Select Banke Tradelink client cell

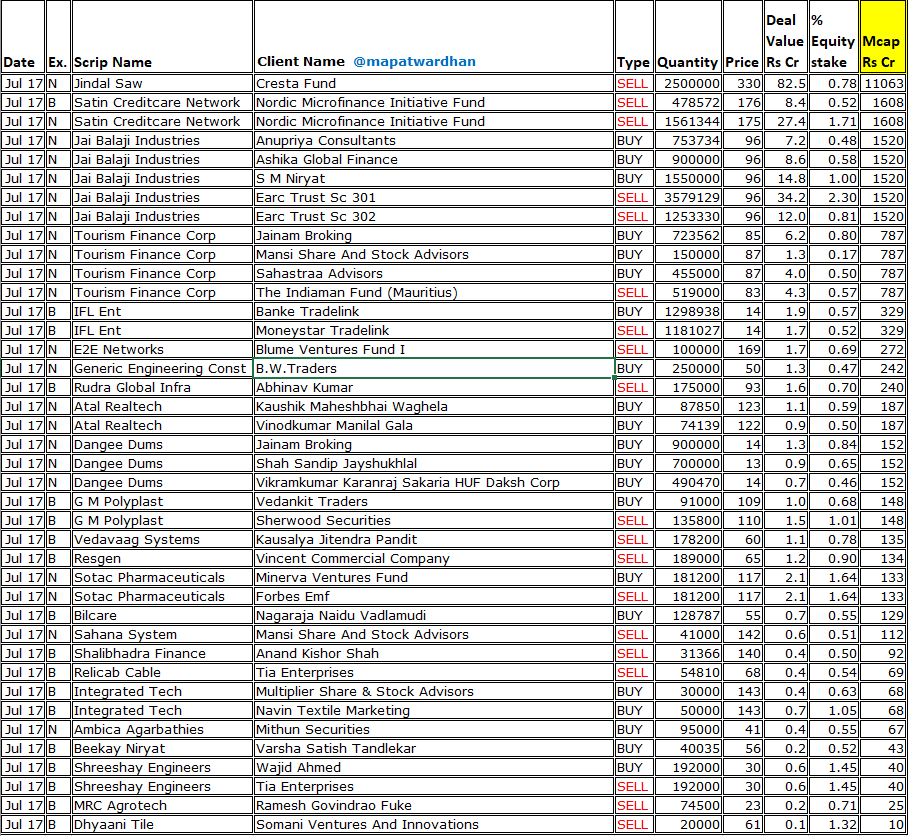pyautogui.click(x=434, y=311)
